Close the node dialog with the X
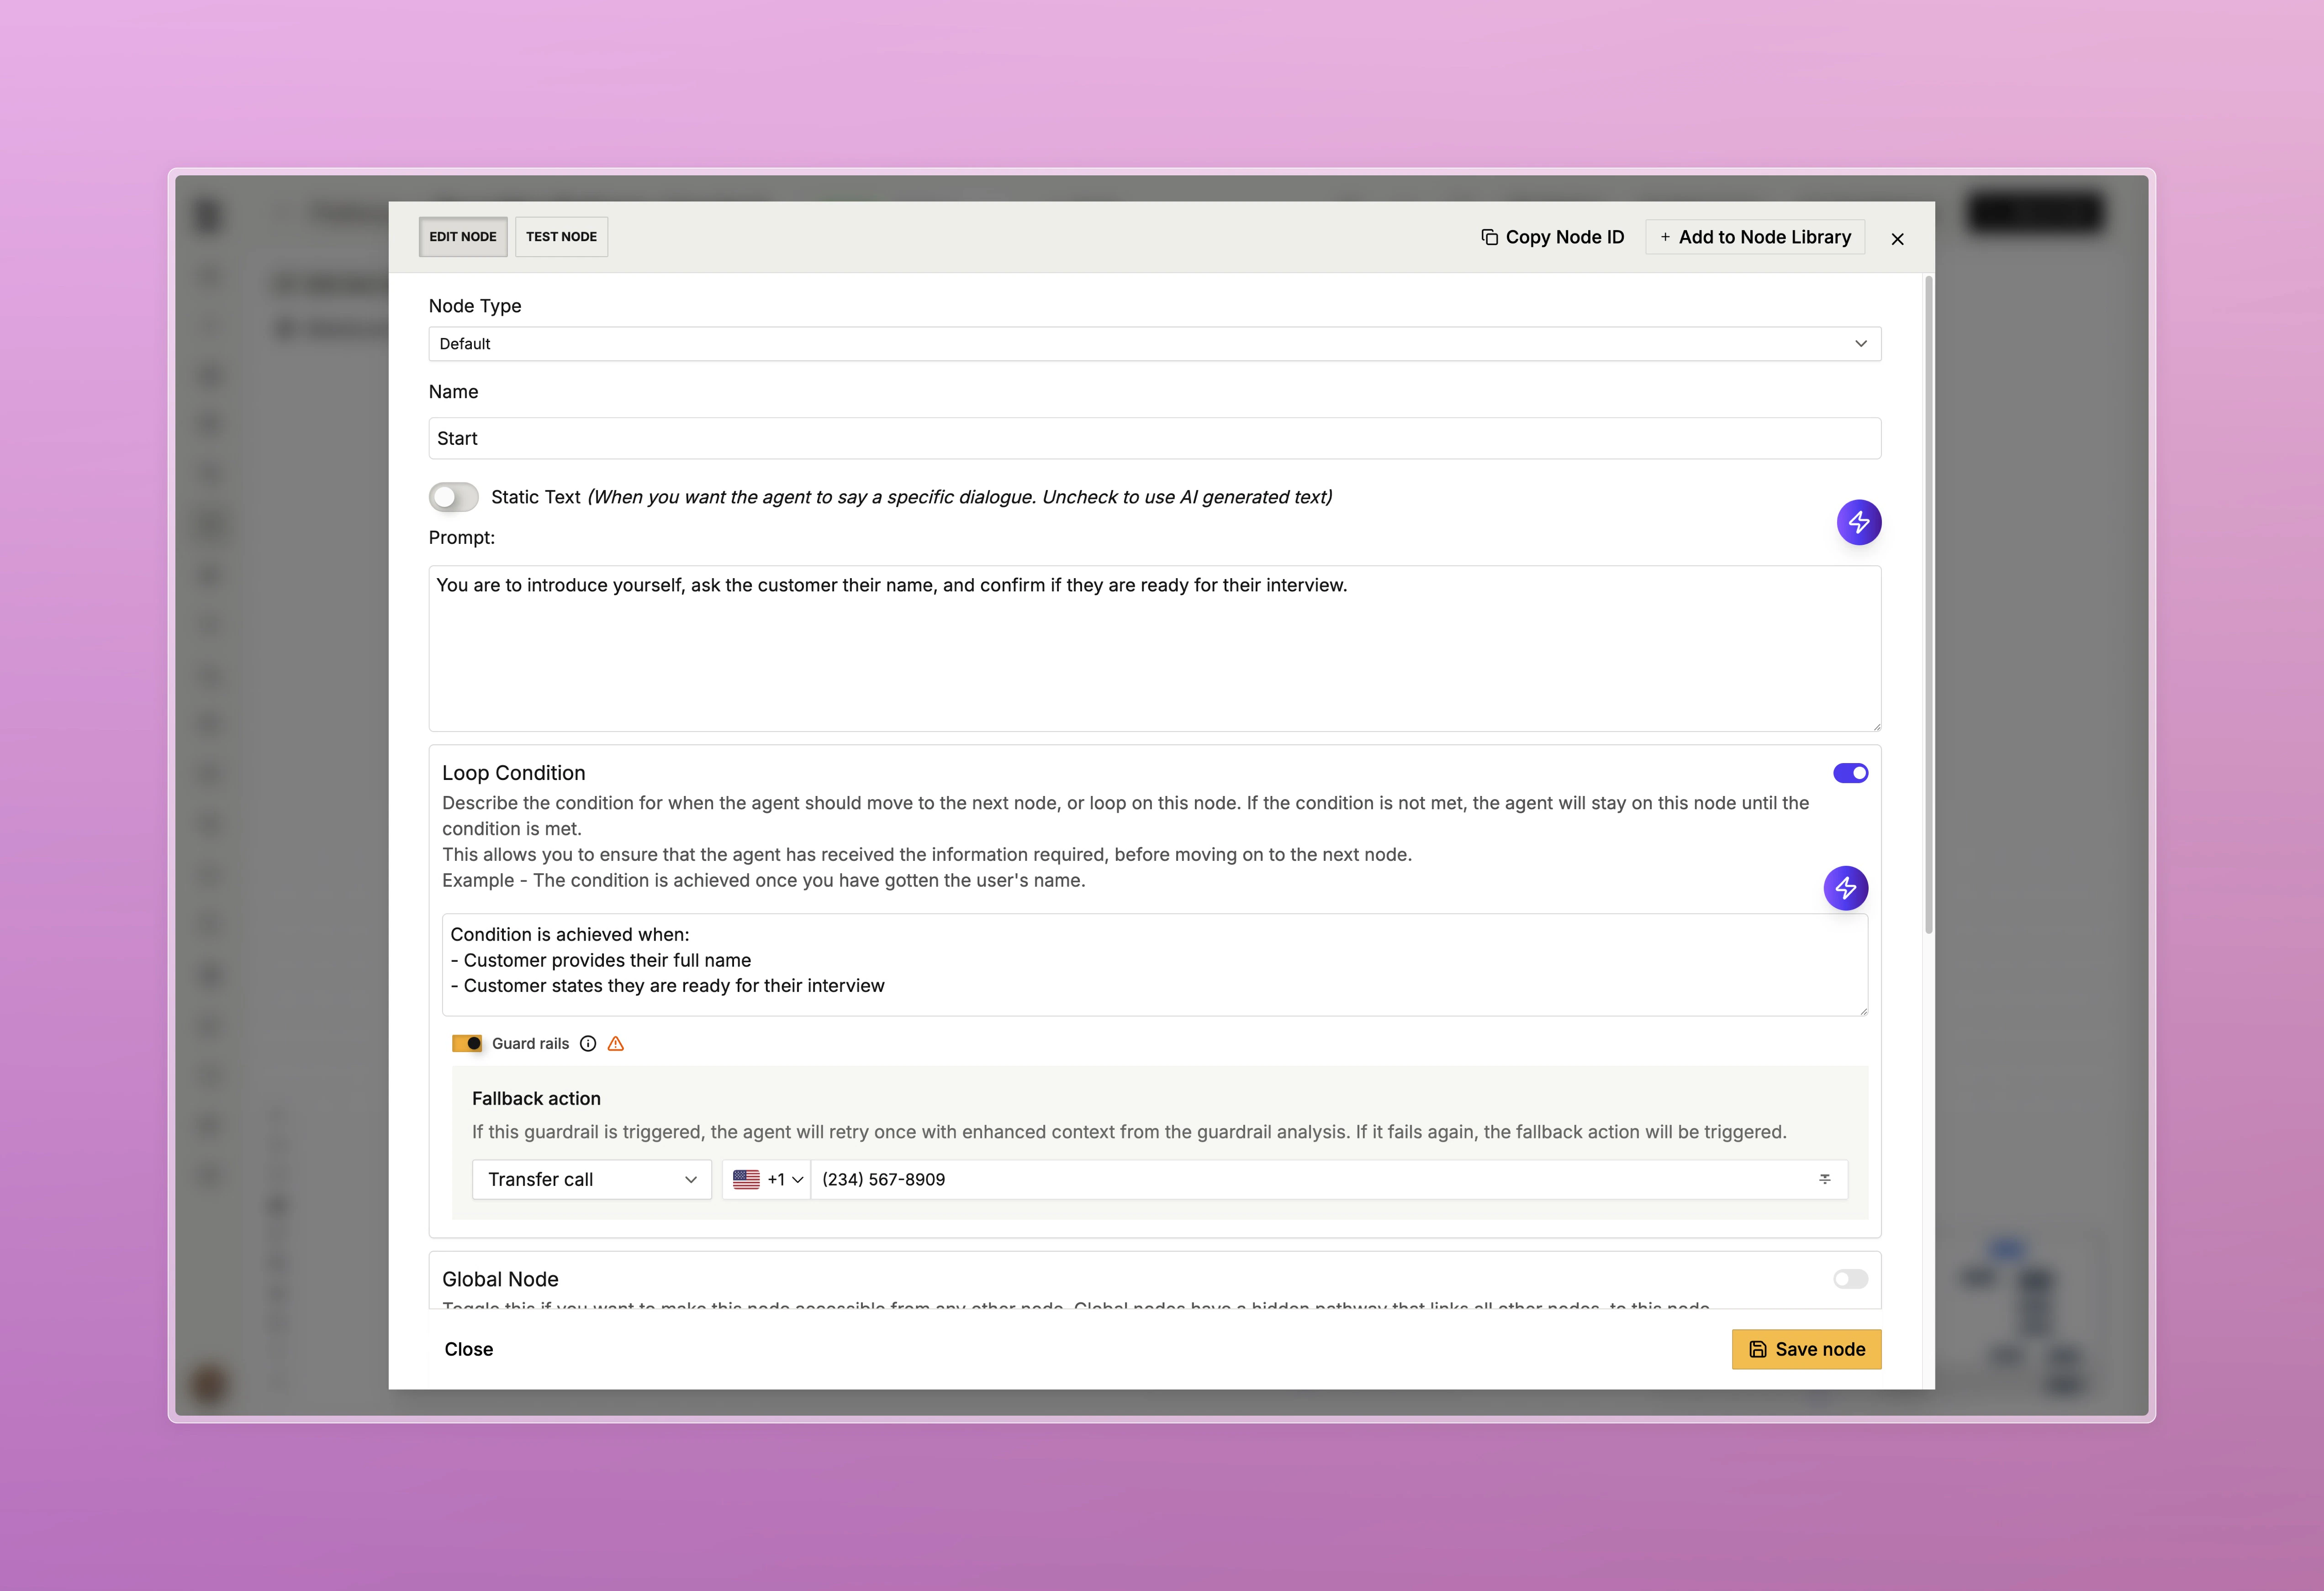The image size is (2324, 1591). (1897, 239)
